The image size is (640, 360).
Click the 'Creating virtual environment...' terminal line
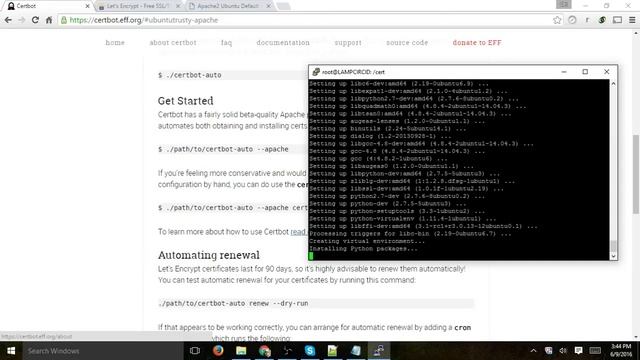pyautogui.click(x=367, y=241)
